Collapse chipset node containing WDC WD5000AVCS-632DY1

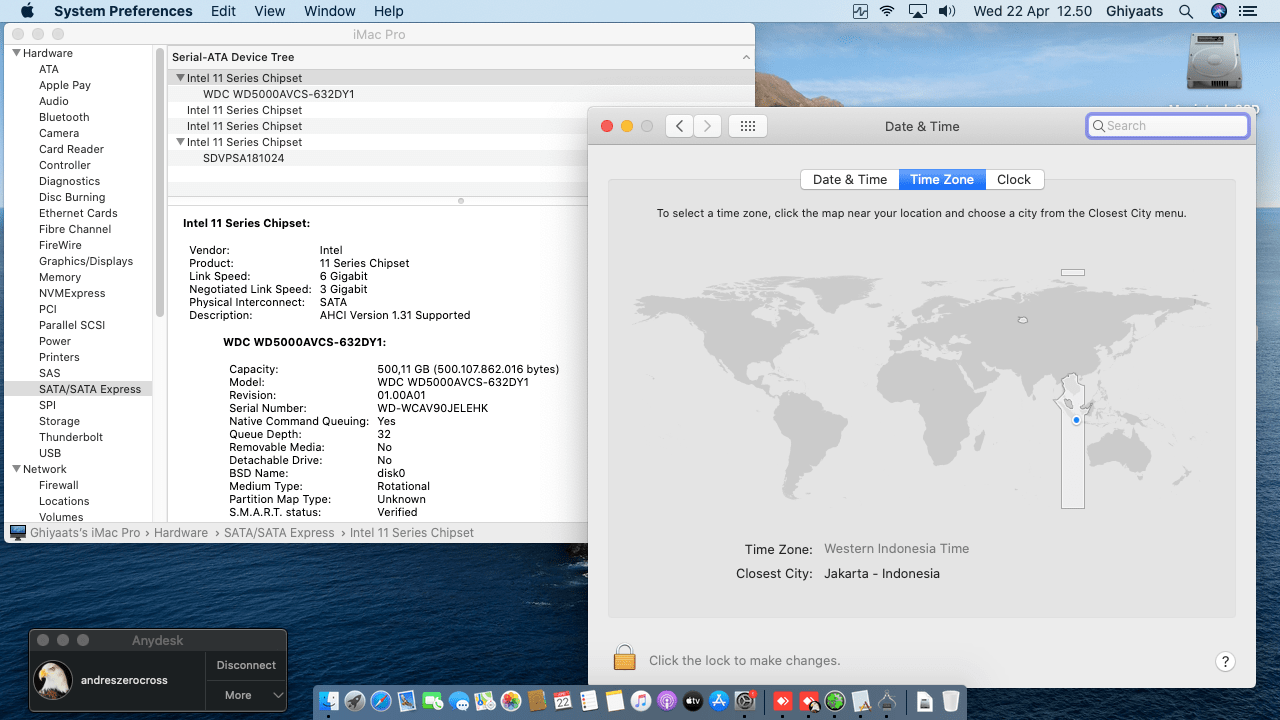(180, 78)
